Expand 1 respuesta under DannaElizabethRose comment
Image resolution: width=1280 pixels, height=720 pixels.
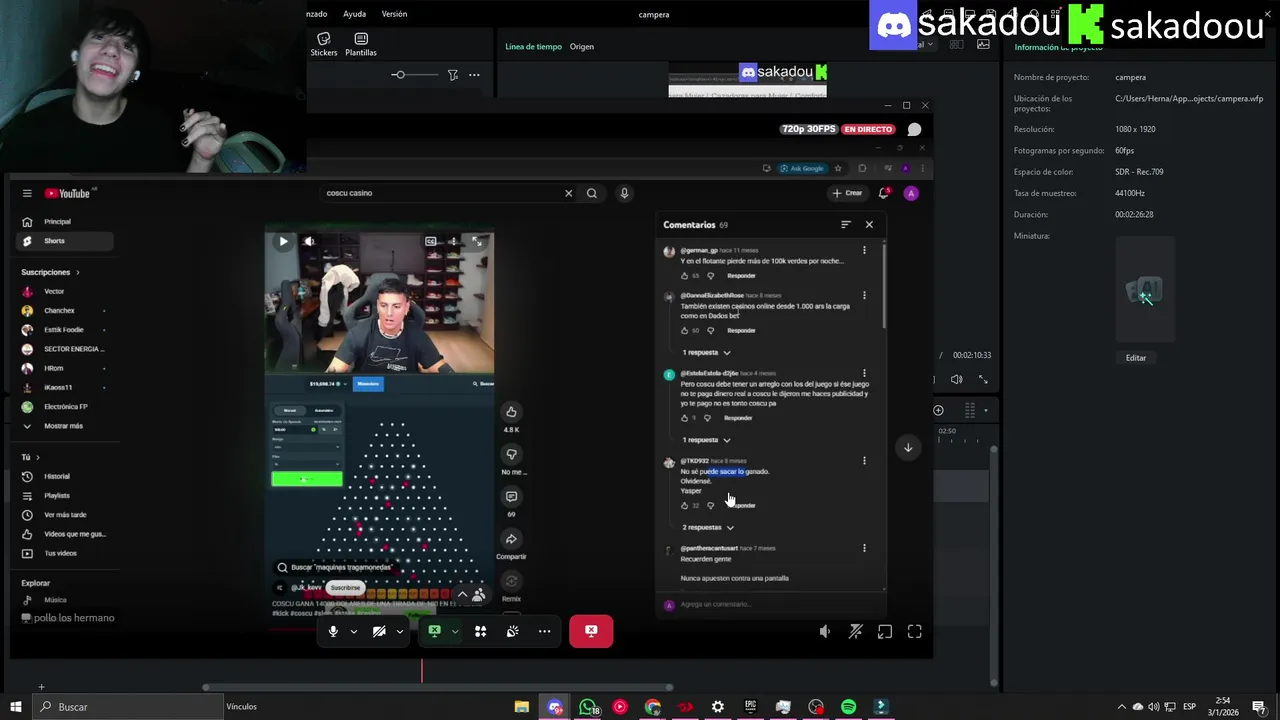tap(706, 353)
